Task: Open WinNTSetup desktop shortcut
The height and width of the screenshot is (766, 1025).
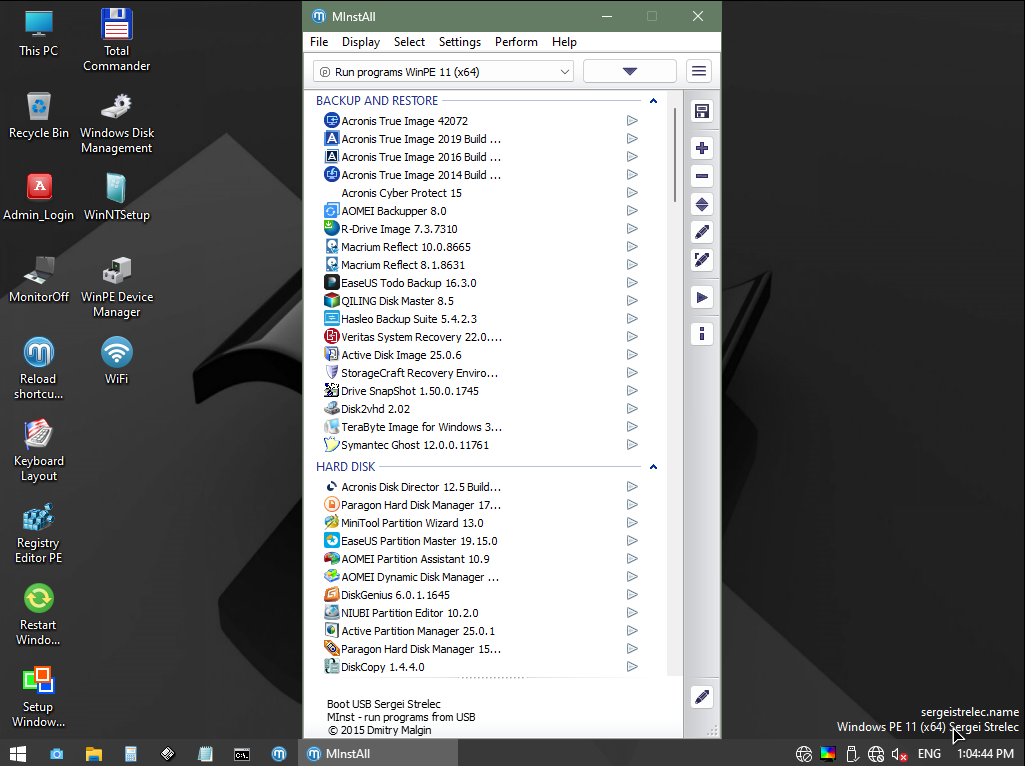Action: point(117,196)
